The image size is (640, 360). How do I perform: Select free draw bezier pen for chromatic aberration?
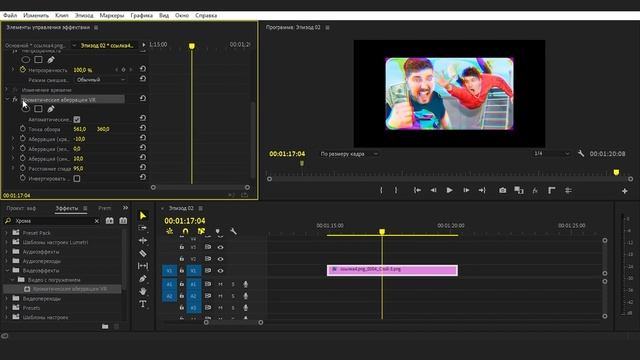(x=51, y=109)
